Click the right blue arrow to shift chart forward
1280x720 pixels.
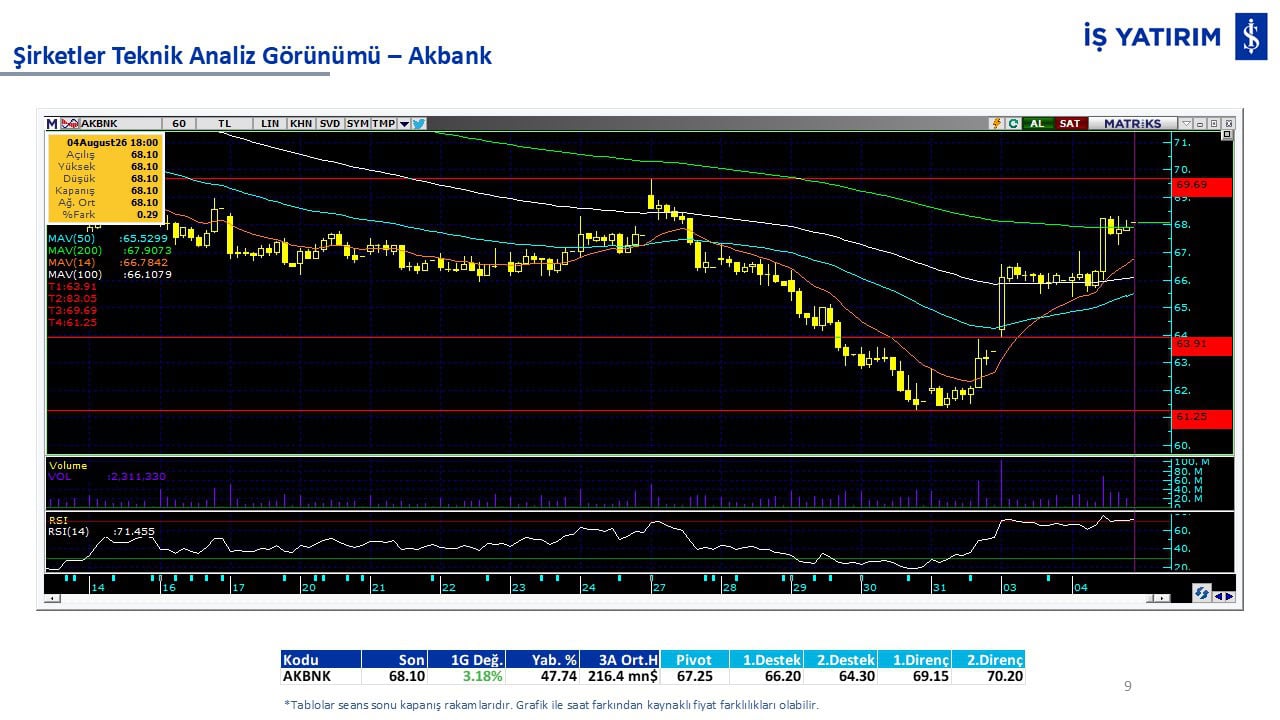[x=1230, y=597]
